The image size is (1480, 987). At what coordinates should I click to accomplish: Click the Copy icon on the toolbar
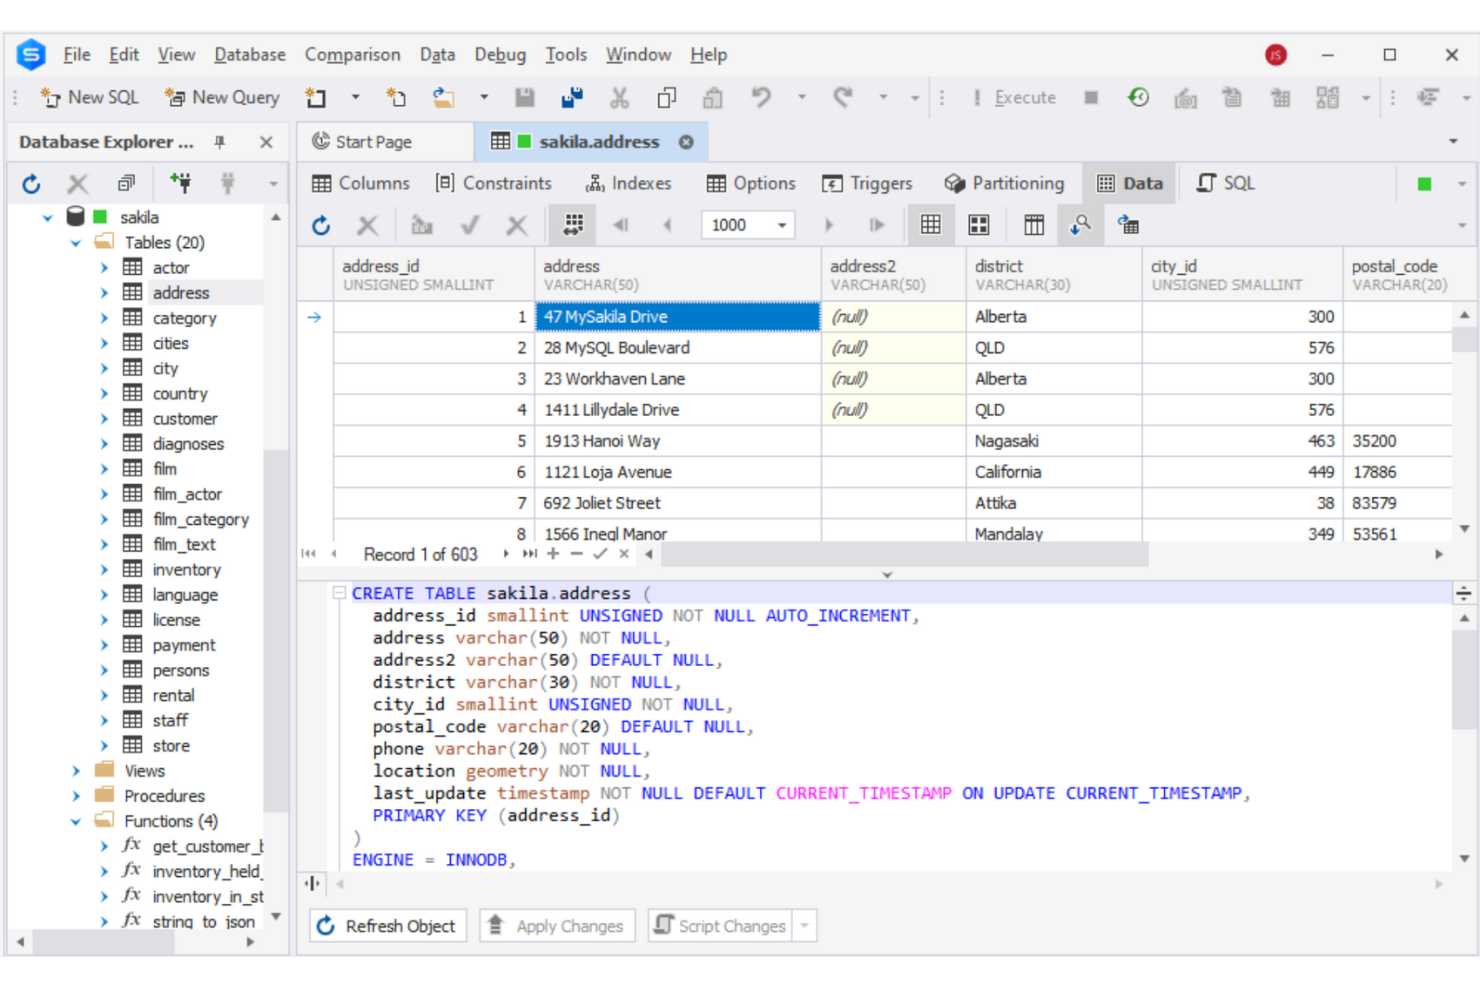click(x=665, y=97)
